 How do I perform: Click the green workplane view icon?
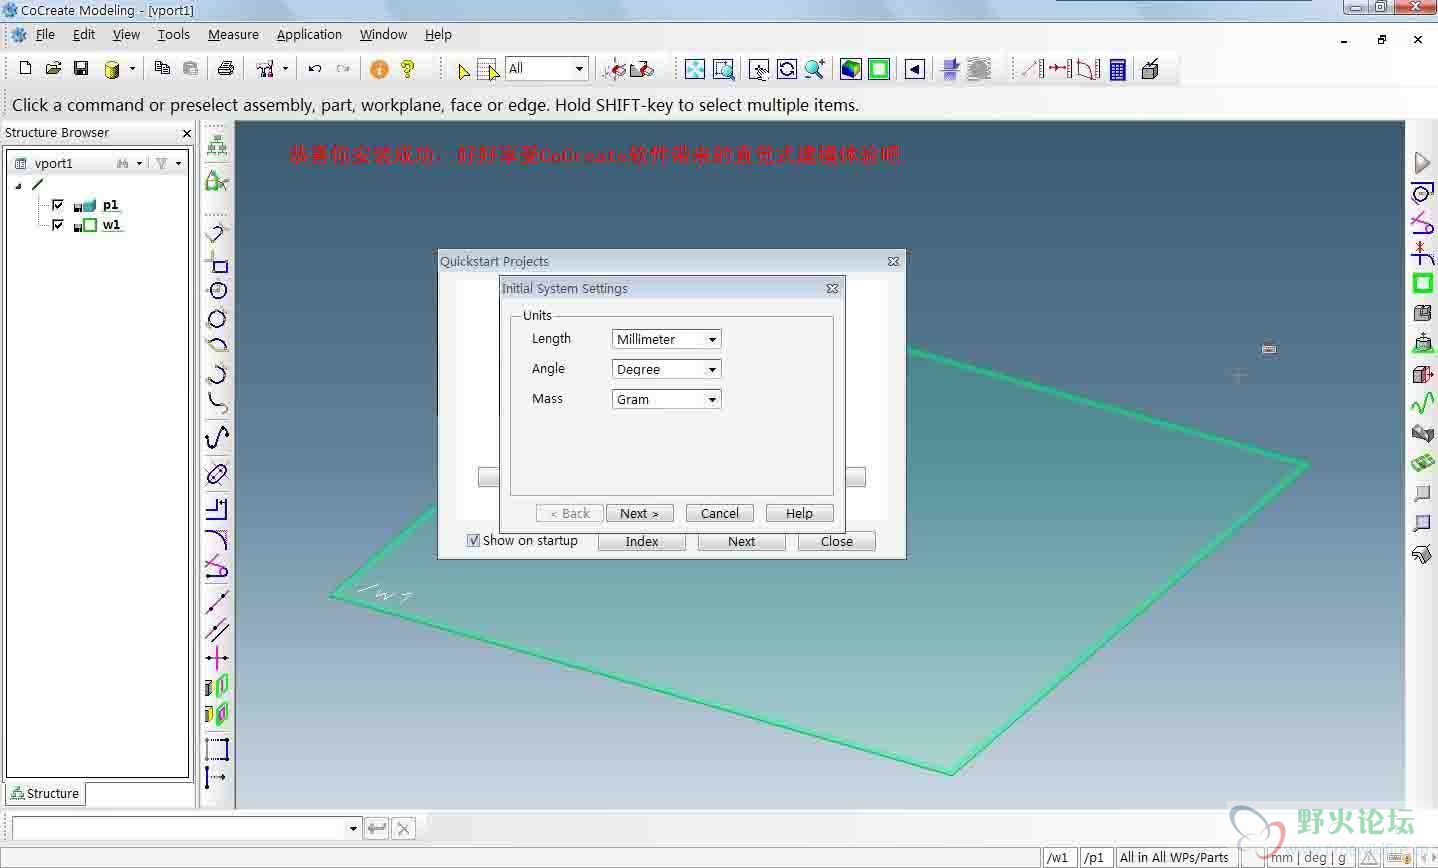click(879, 69)
